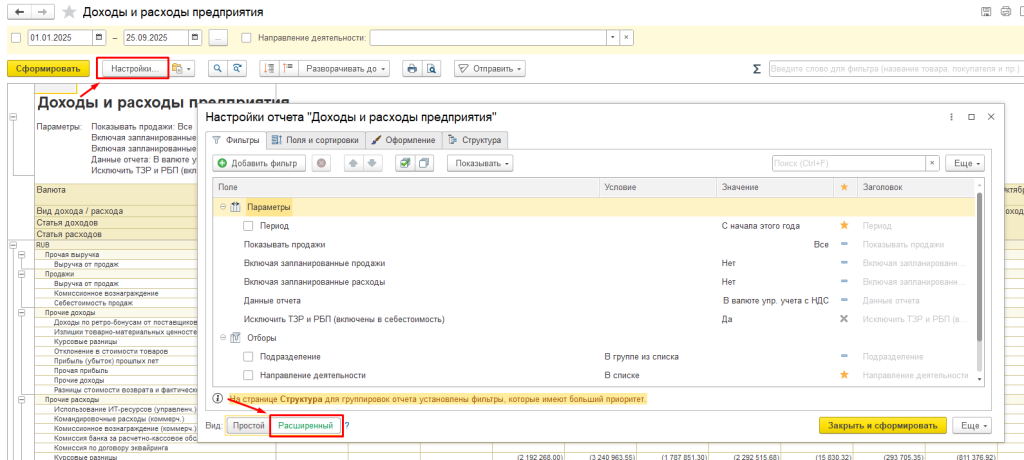This screenshot has width=1024, height=460.
Task: Expand all groups icon in toolbar
Action: pyautogui.click(x=288, y=68)
